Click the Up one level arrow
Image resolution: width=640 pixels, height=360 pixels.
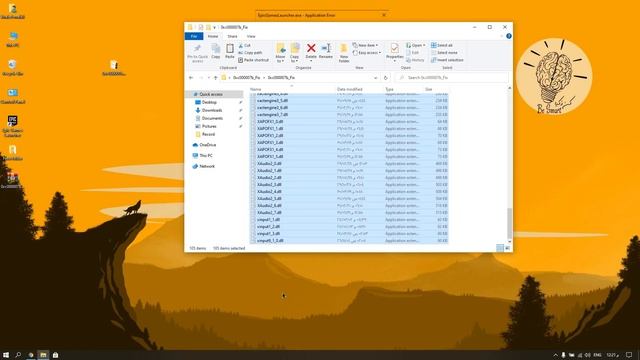click(216, 78)
